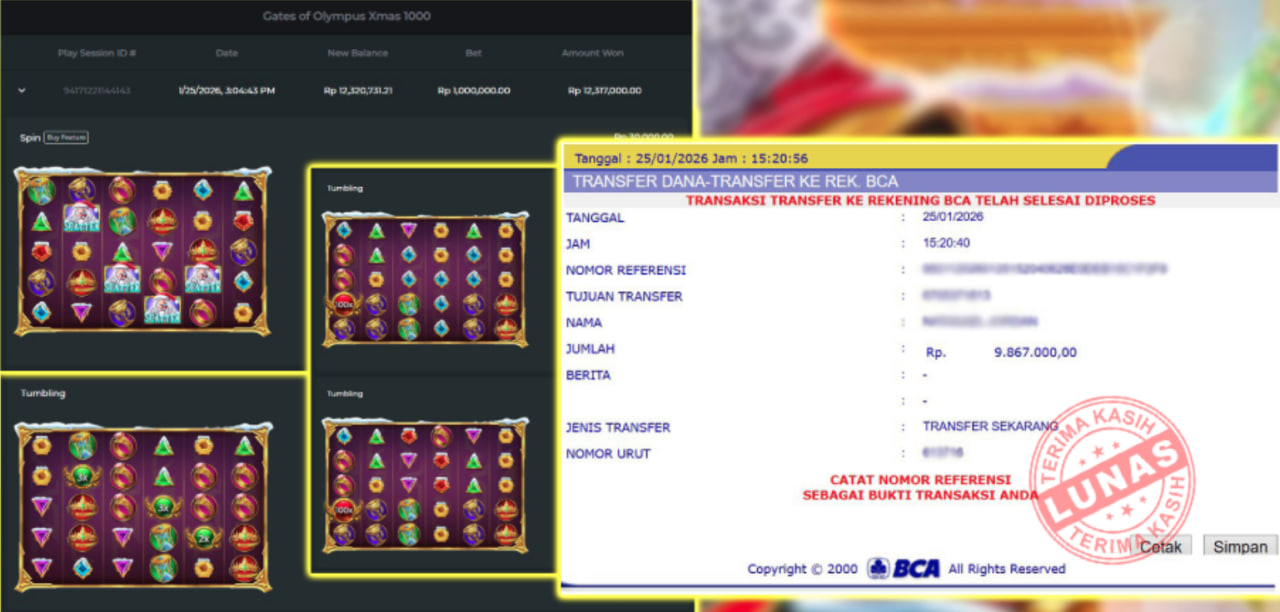Click the TRANSFER DANA-TRANSFER KE REK. BCA header

[732, 181]
